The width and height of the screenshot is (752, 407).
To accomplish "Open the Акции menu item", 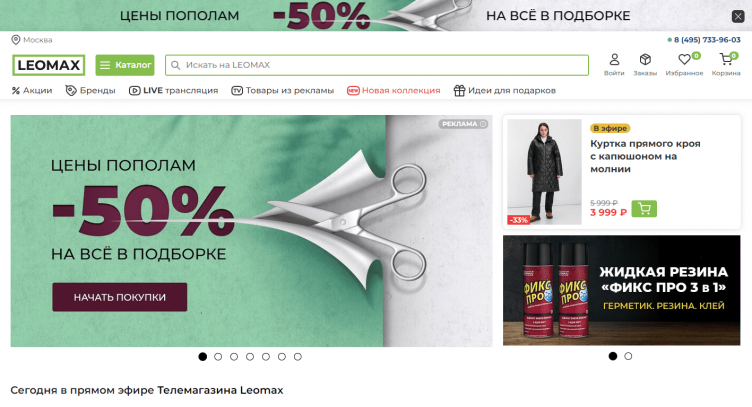I will point(32,91).
